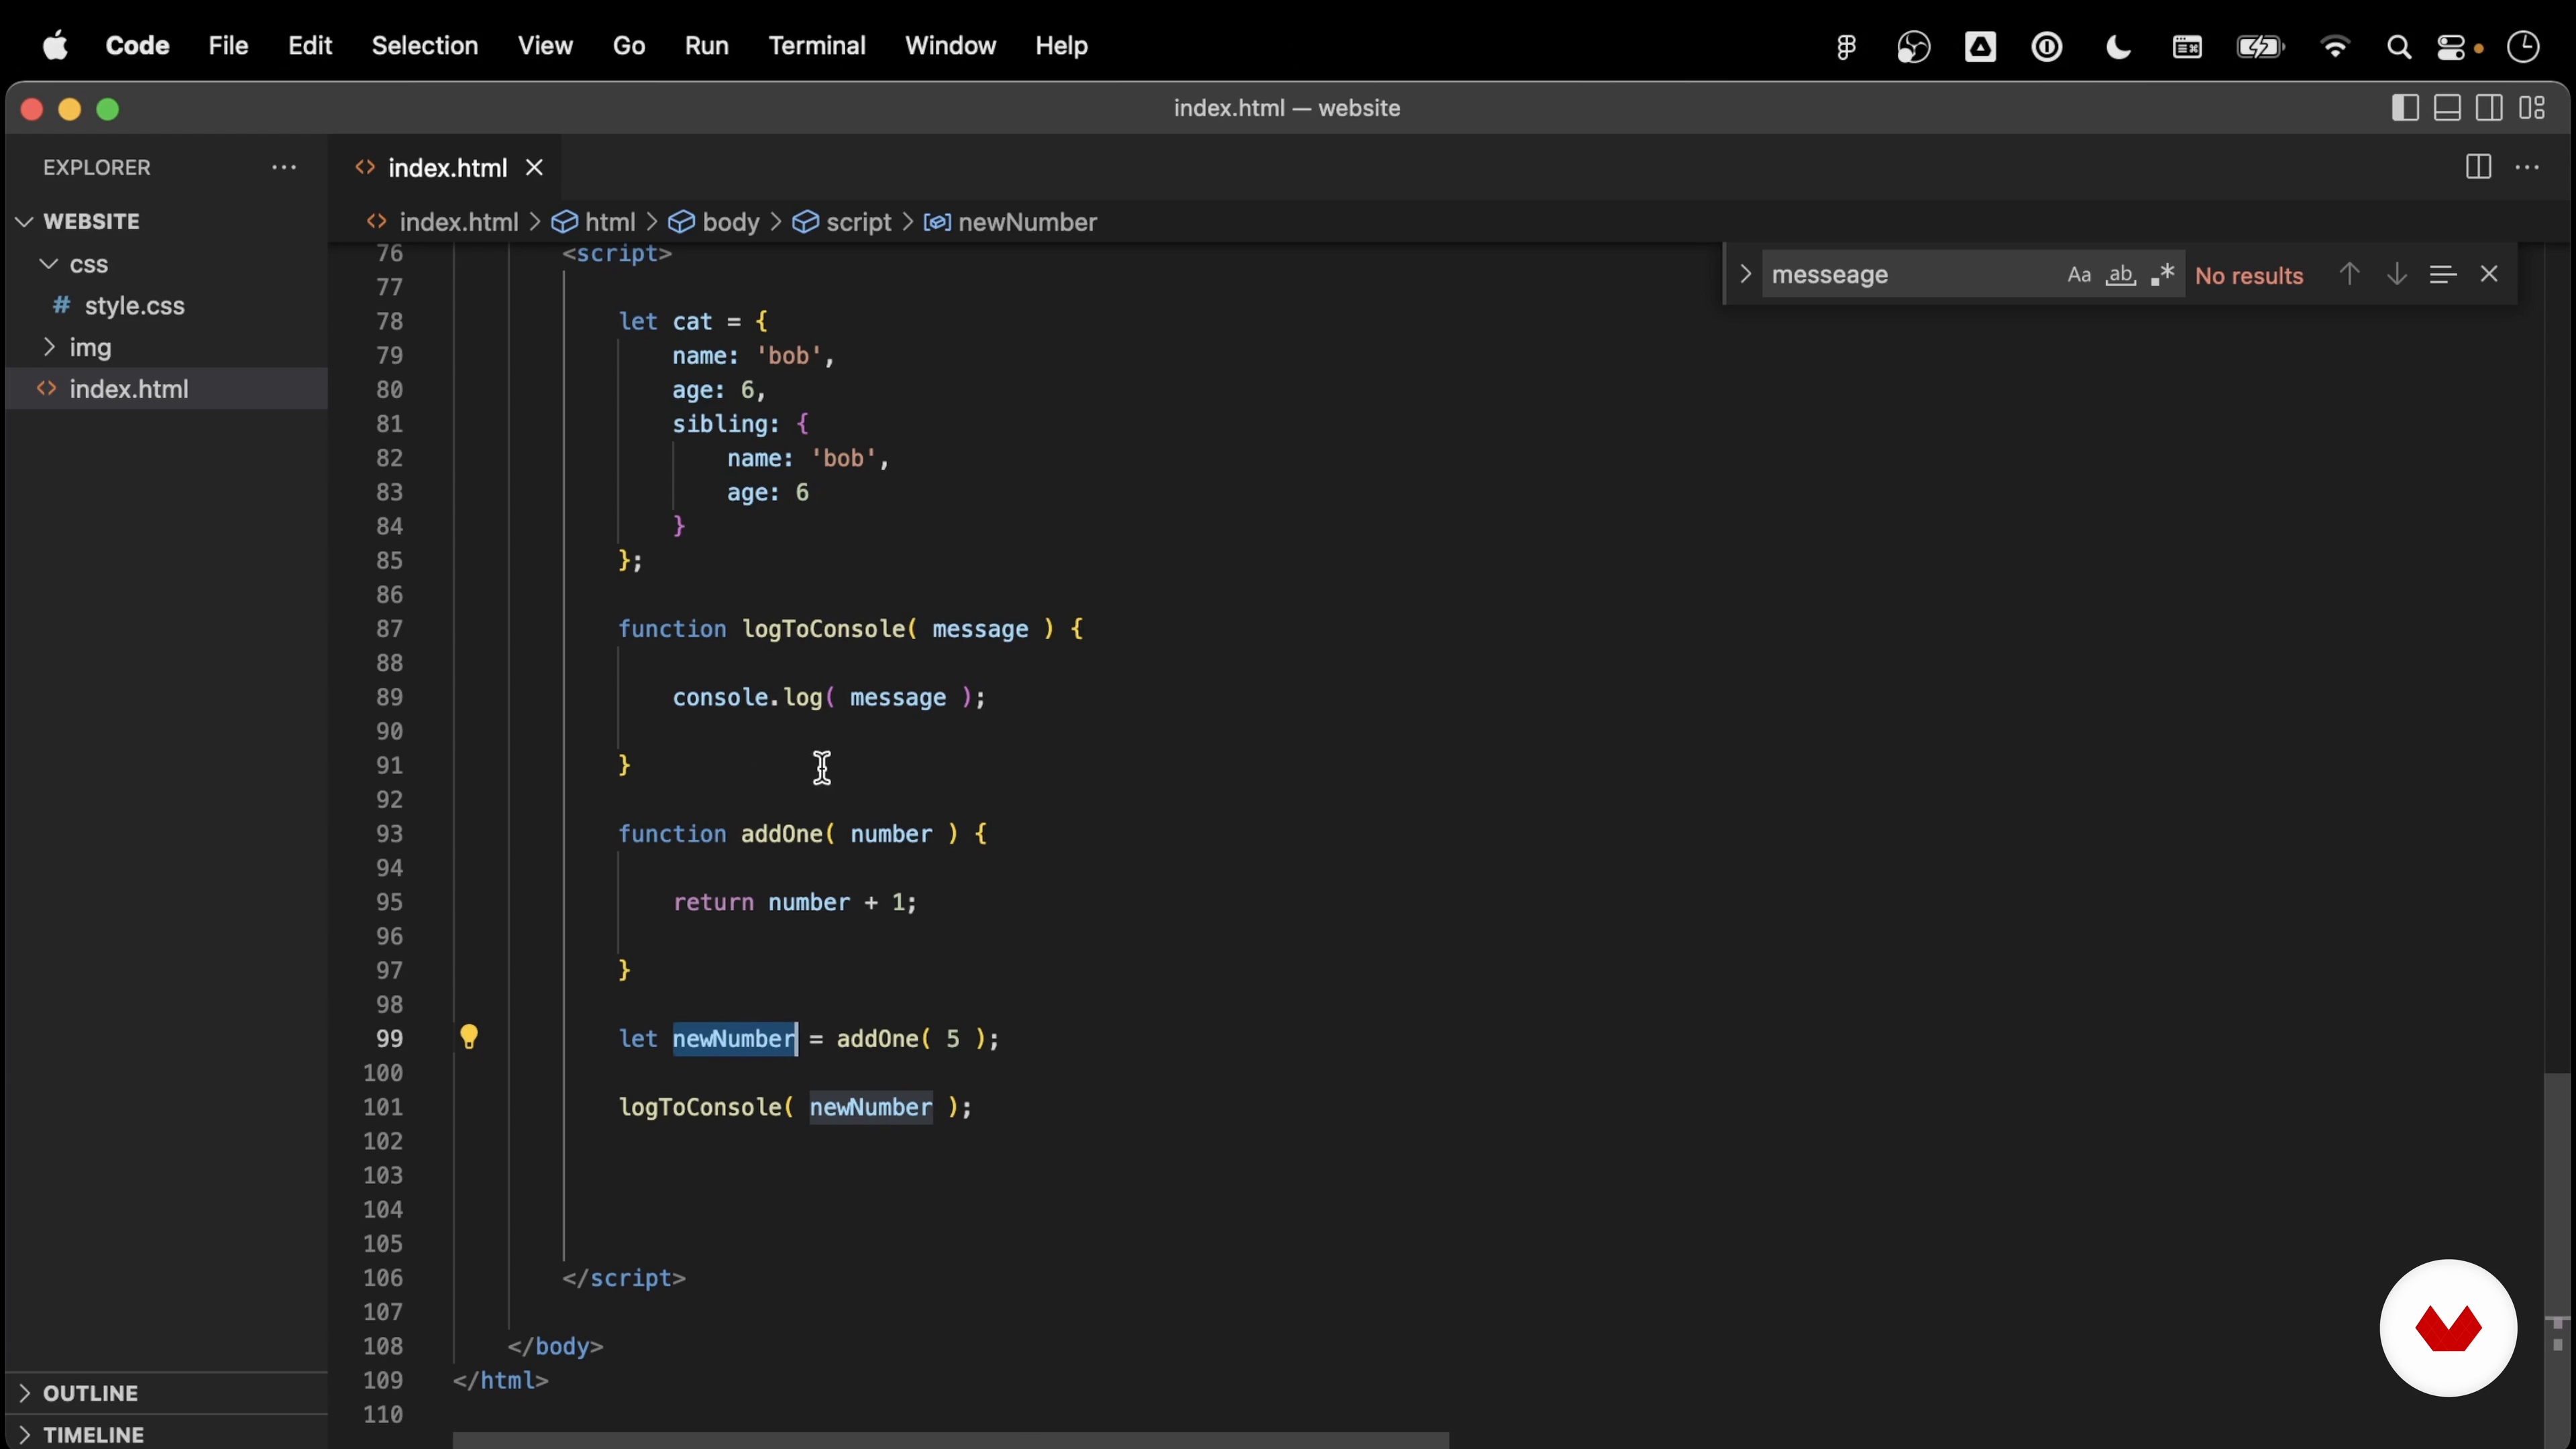Screen dimensions: 2576x1449
Task: Toggle panel layout icon in title bar
Action: (x=2447, y=108)
